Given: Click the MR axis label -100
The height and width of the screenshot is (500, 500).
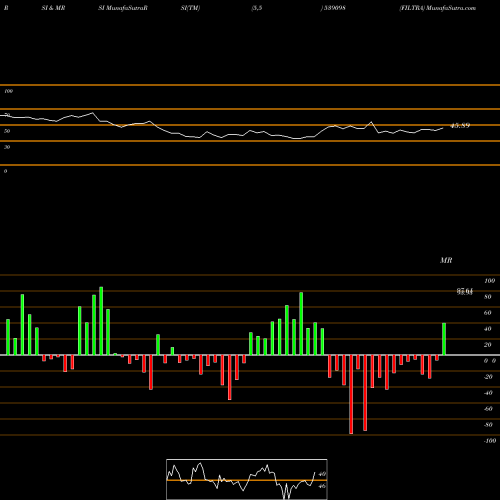Looking at the screenshot, I should (490, 441).
